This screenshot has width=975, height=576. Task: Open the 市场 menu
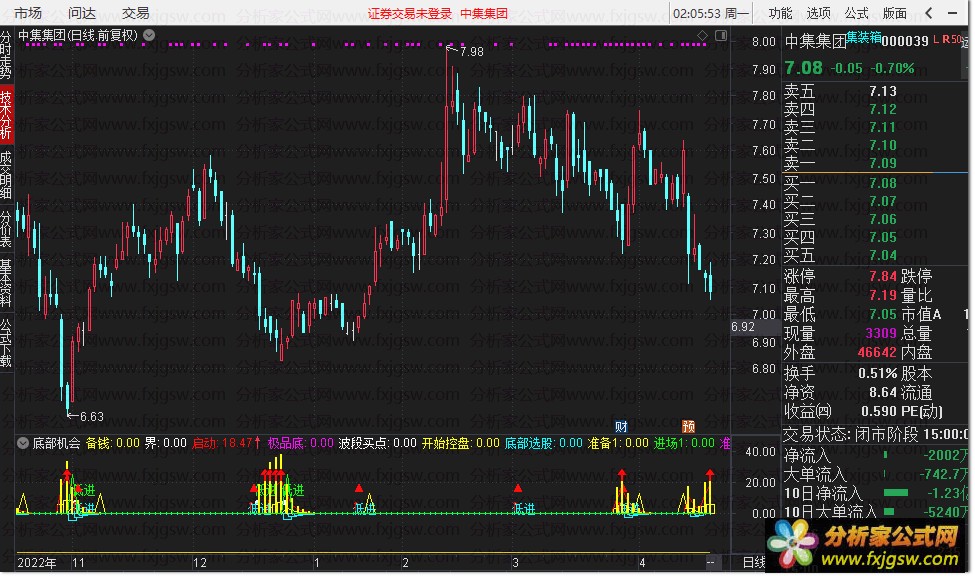[x=27, y=12]
